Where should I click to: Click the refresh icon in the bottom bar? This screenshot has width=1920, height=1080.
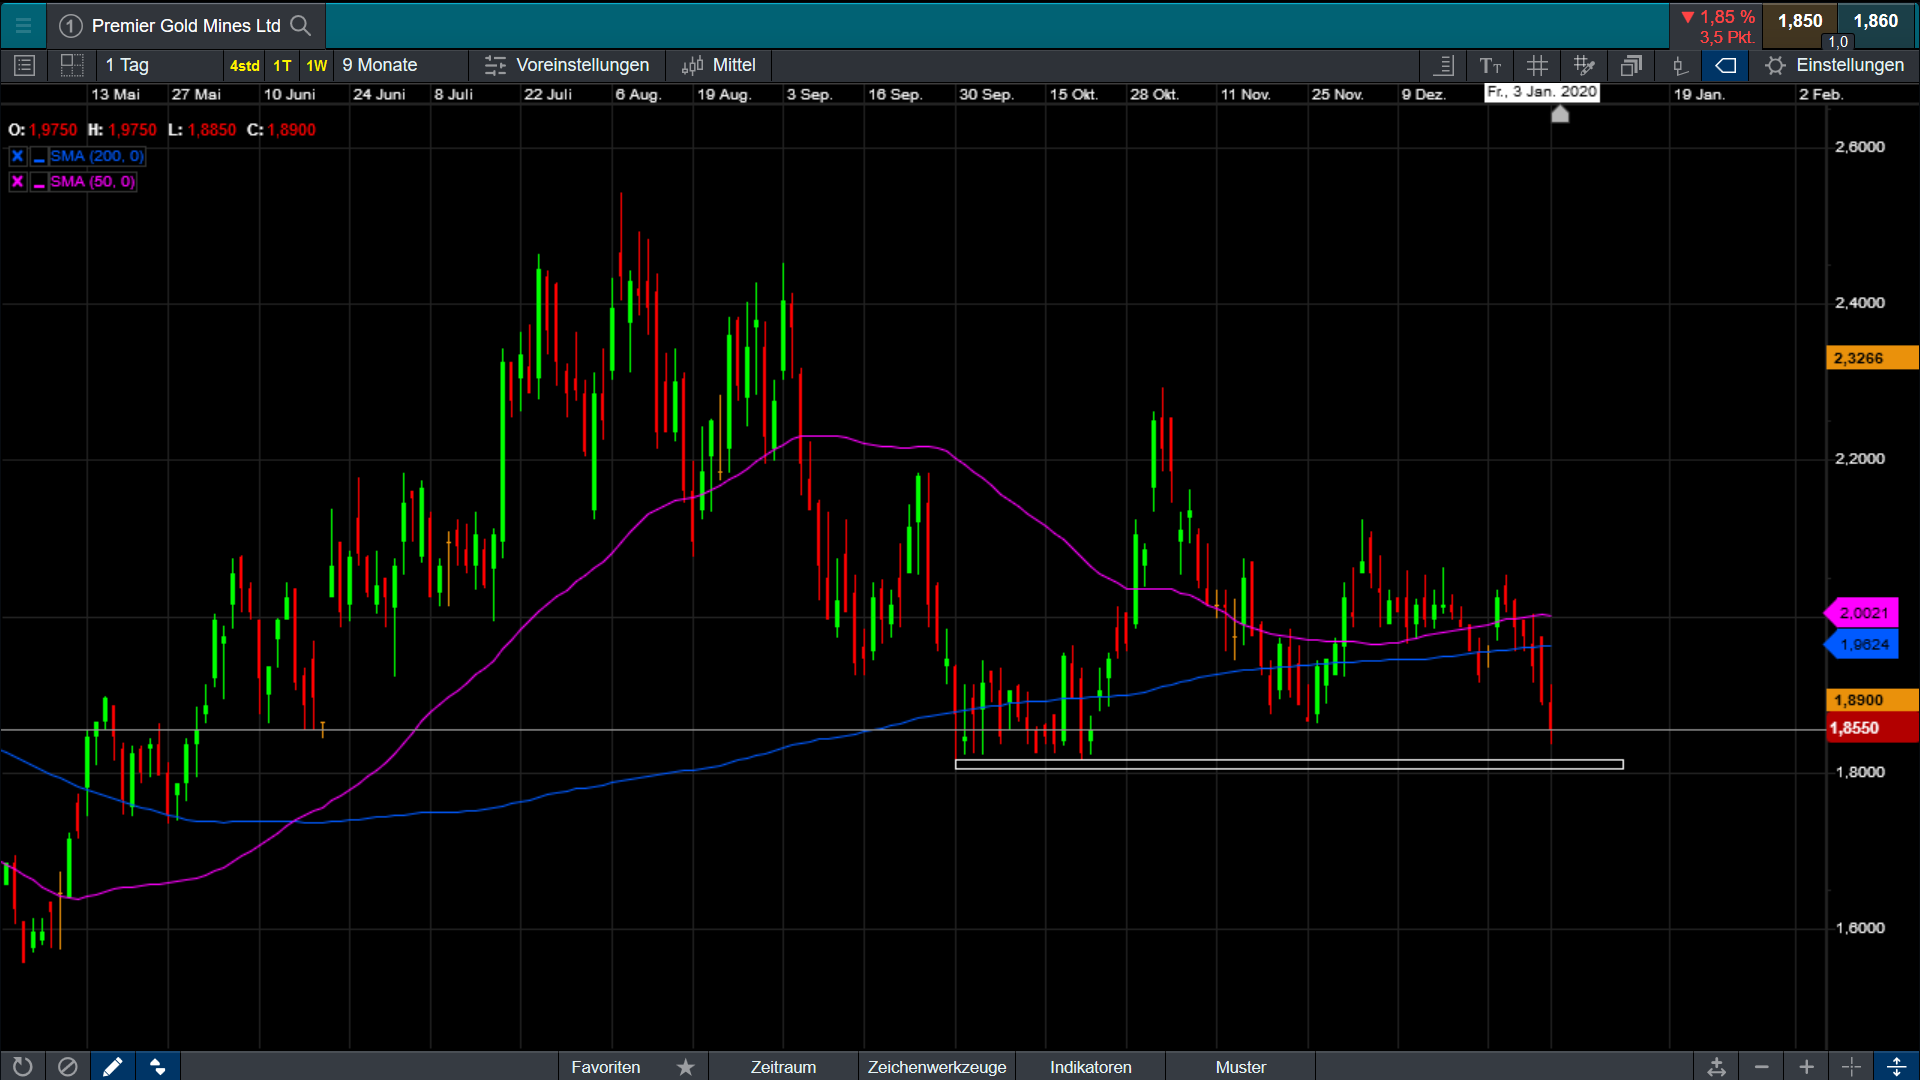pyautogui.click(x=22, y=1067)
